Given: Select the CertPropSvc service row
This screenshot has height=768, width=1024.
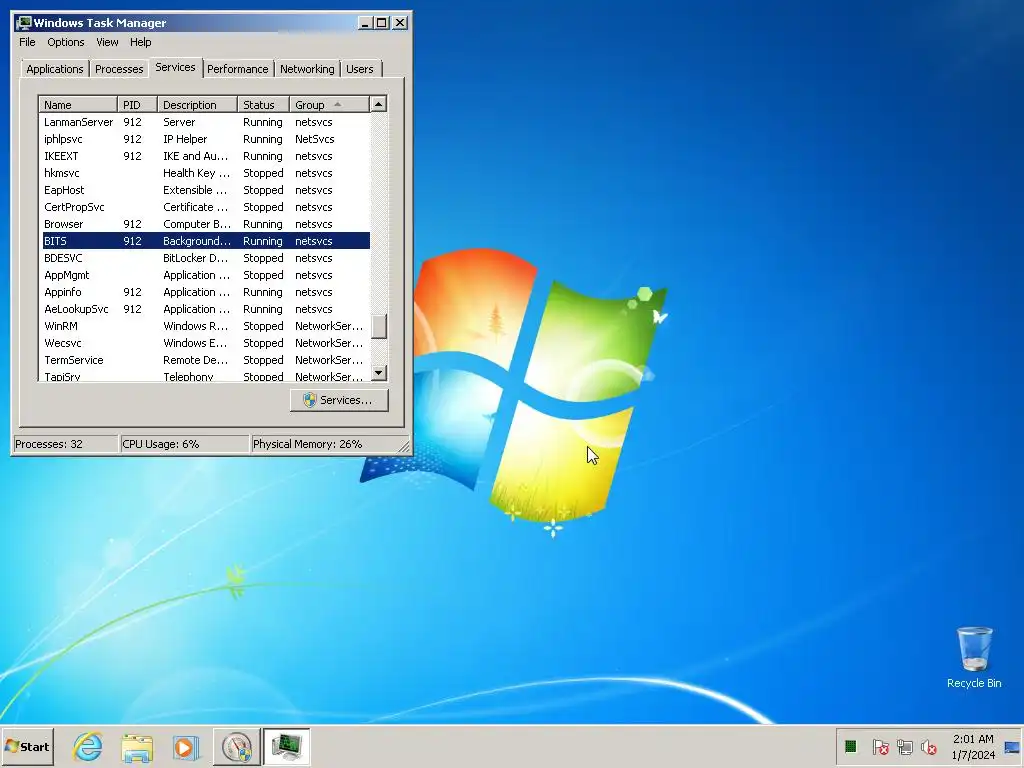Looking at the screenshot, I should pos(206,207).
